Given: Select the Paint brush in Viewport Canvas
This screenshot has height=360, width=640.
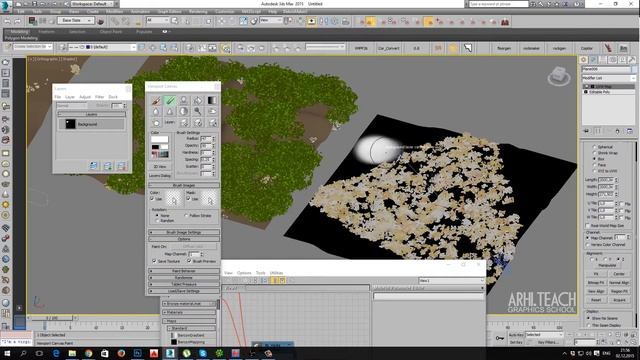Looking at the screenshot, I should tap(156, 100).
